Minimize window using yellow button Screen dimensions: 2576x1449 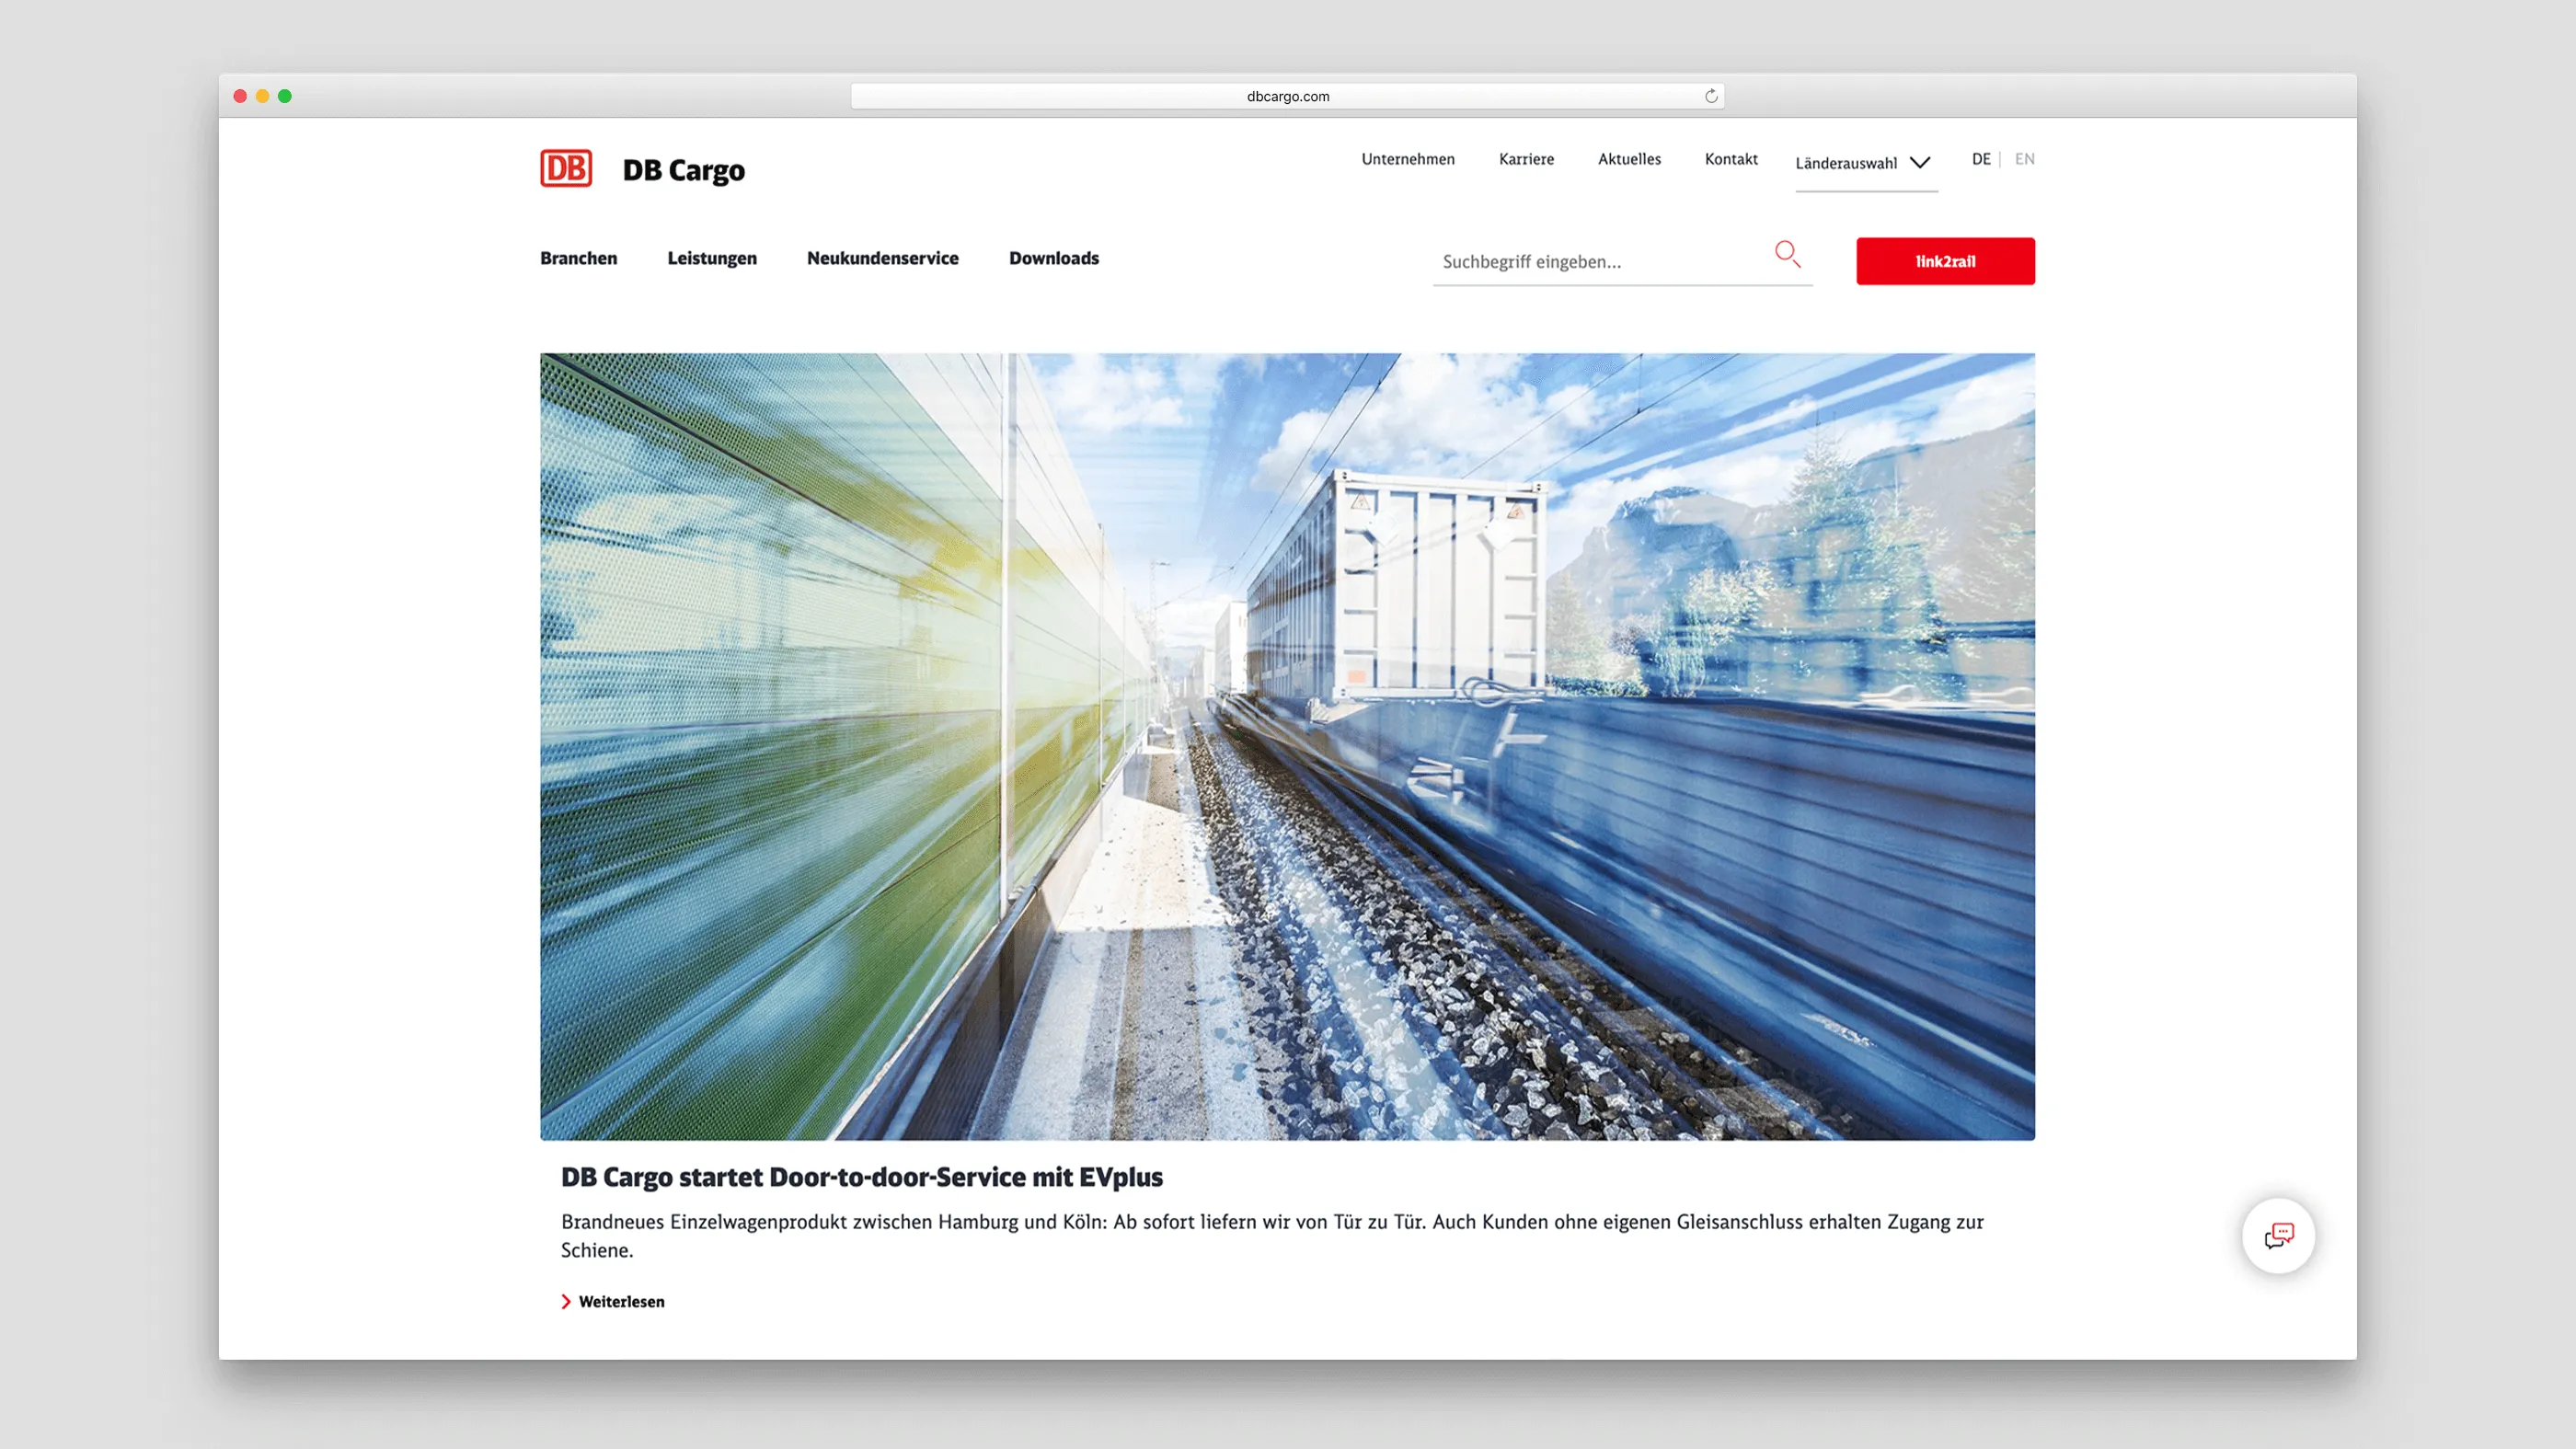262,96
